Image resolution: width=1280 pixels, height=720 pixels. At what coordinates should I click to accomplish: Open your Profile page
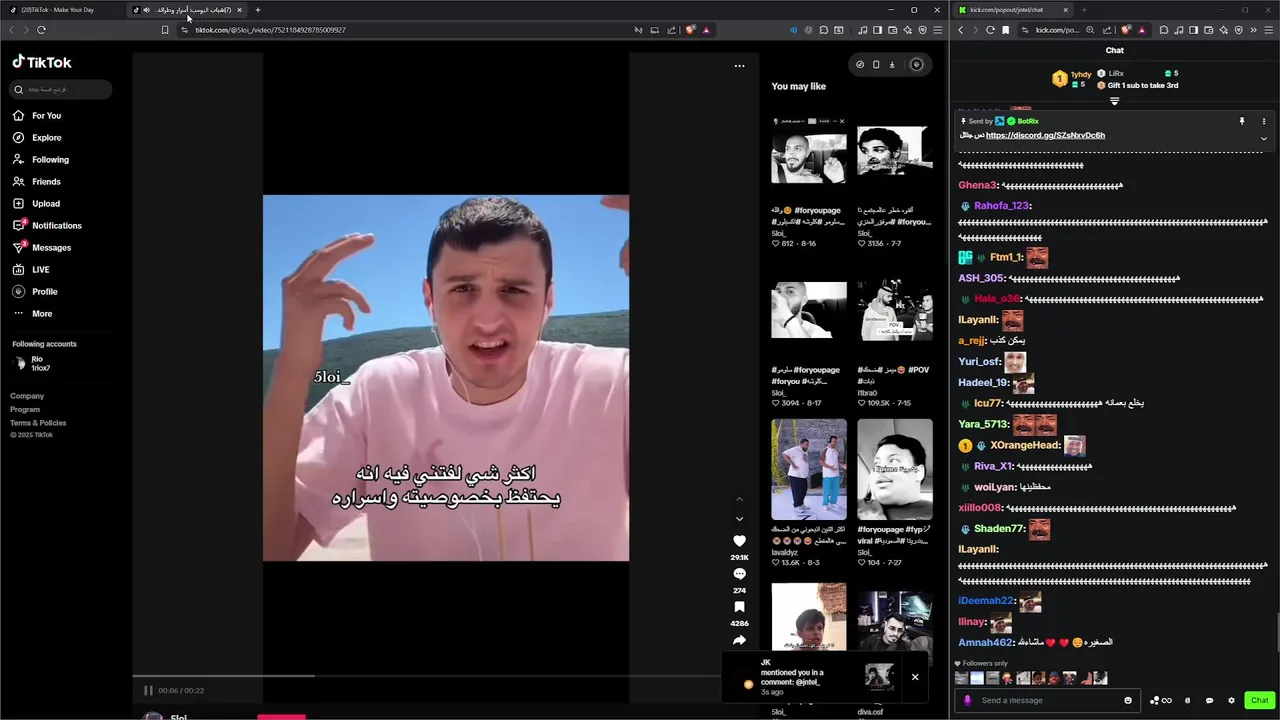[x=36, y=292]
